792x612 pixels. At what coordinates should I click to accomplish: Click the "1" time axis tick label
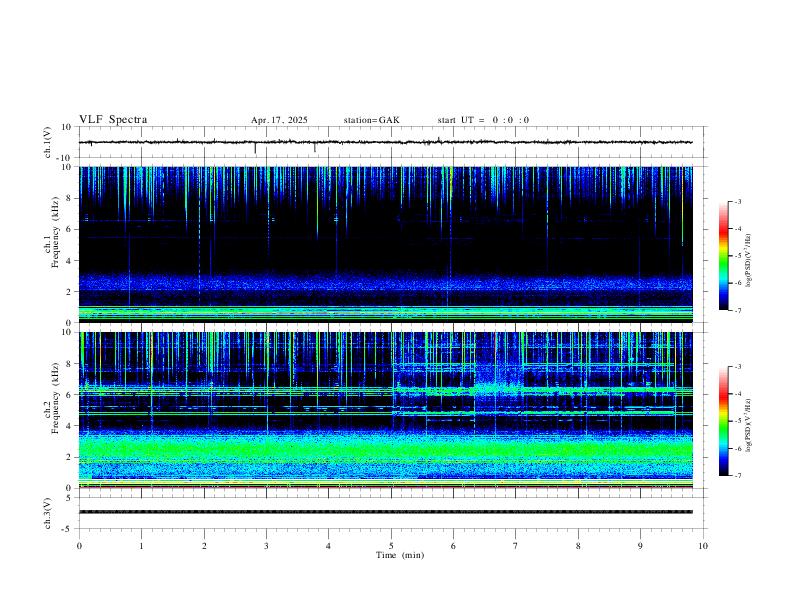click(x=141, y=546)
